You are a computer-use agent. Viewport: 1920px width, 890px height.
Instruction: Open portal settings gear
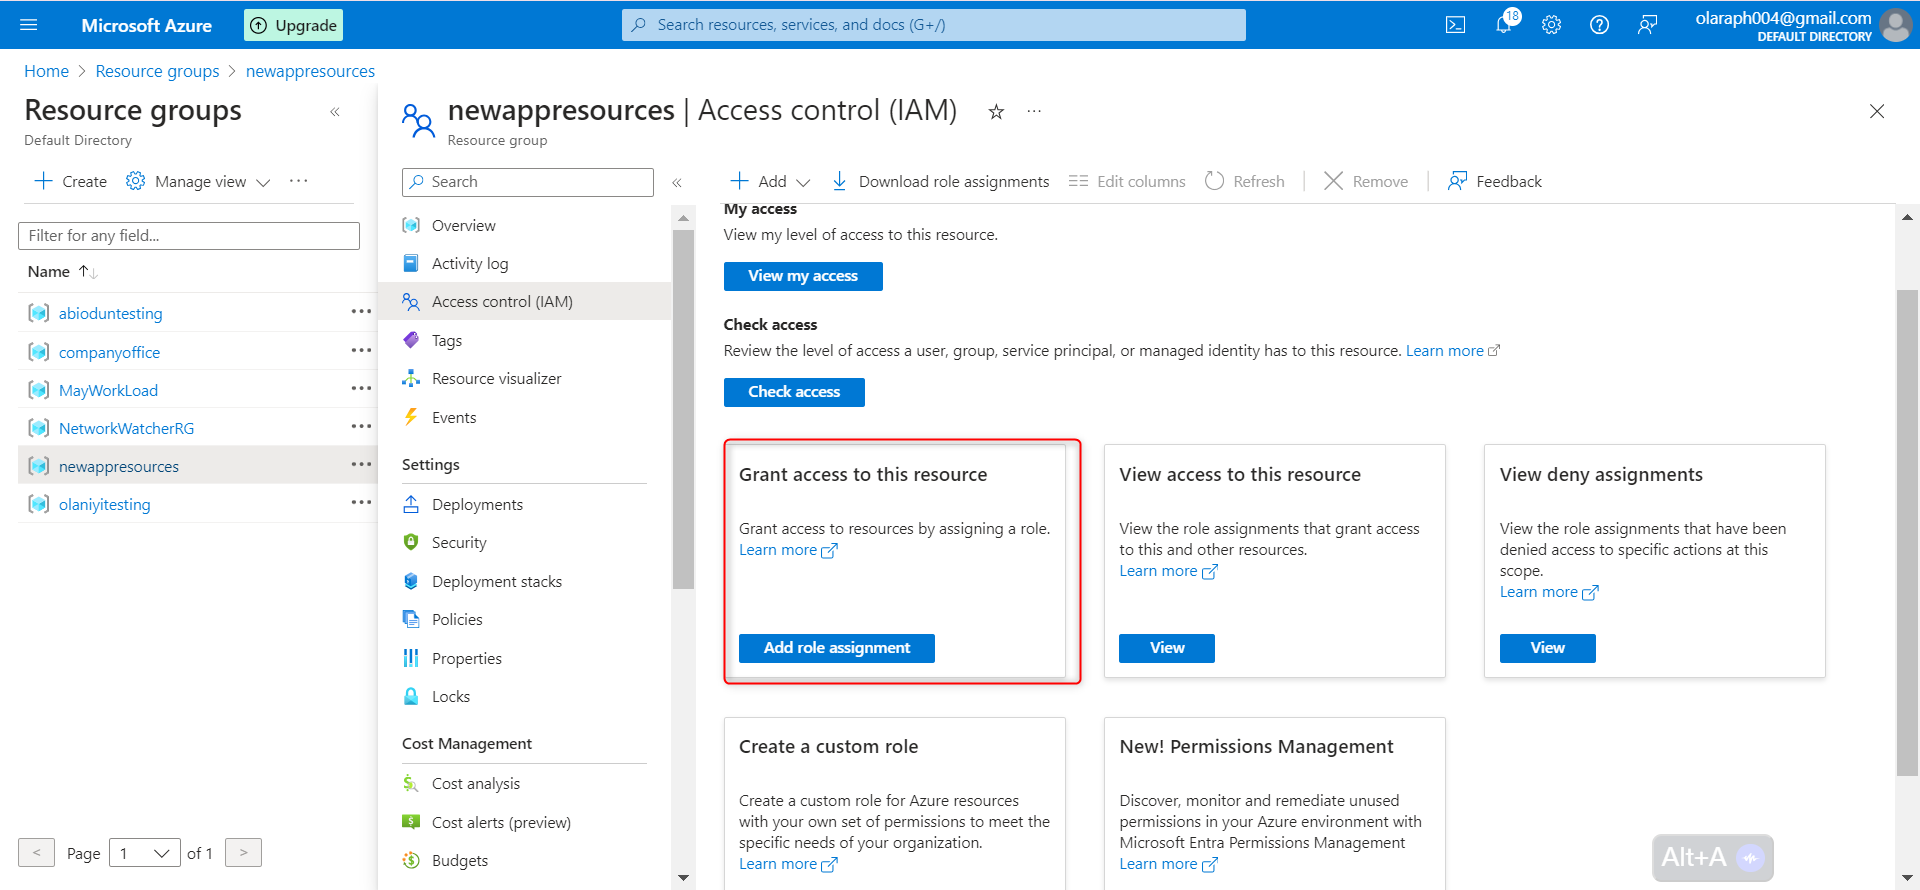coord(1551,25)
